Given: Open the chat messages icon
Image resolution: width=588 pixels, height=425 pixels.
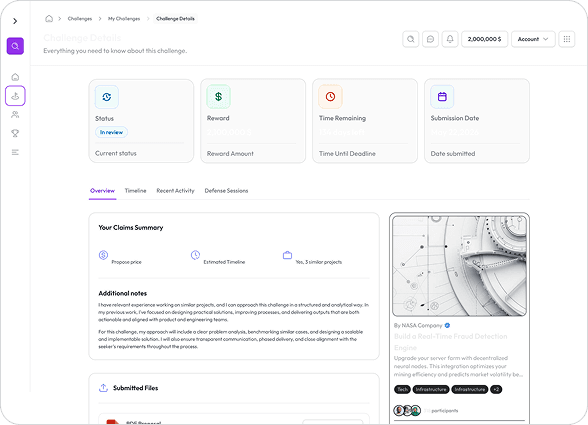Looking at the screenshot, I should tap(430, 39).
